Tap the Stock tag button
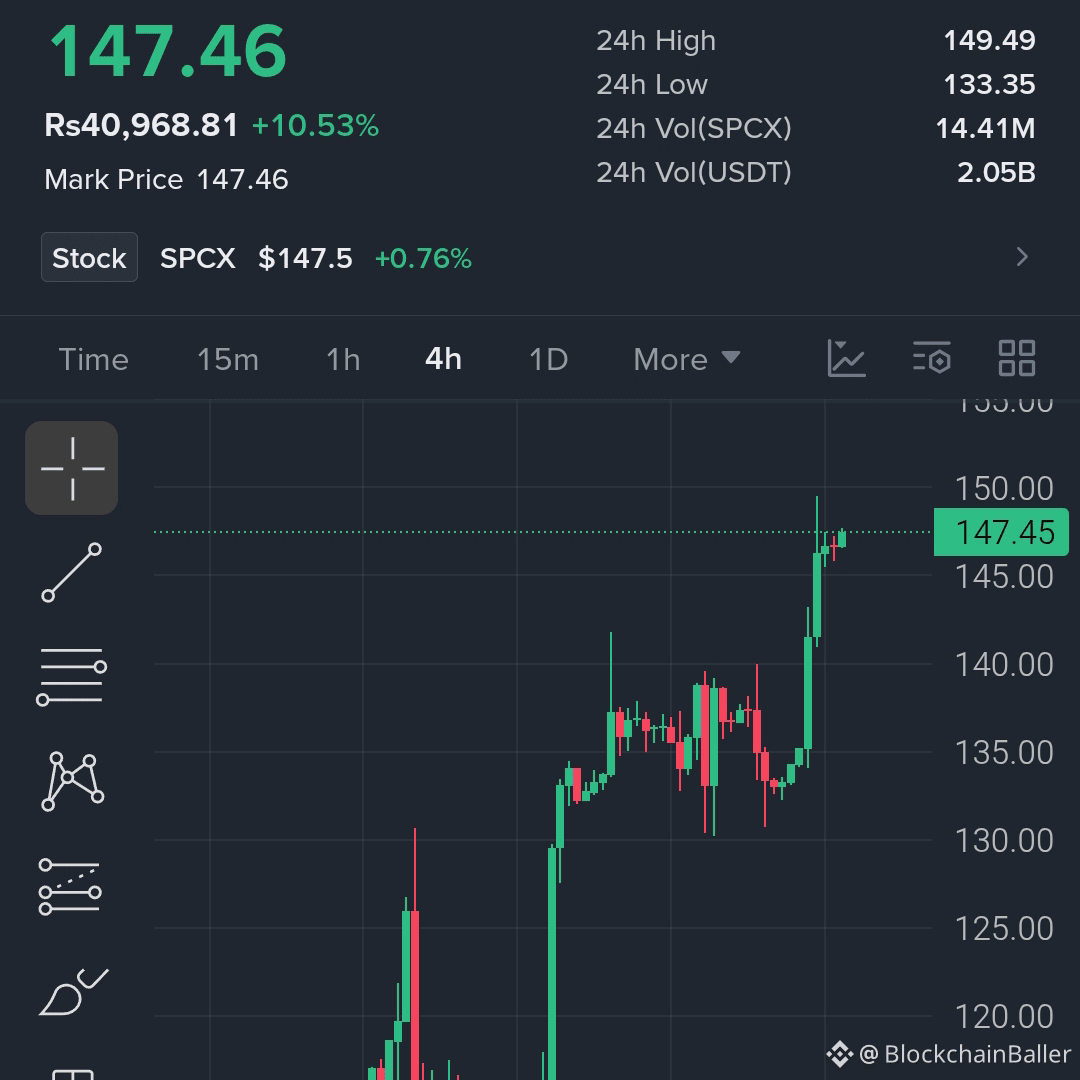Screen dimensions: 1080x1080 [90, 258]
